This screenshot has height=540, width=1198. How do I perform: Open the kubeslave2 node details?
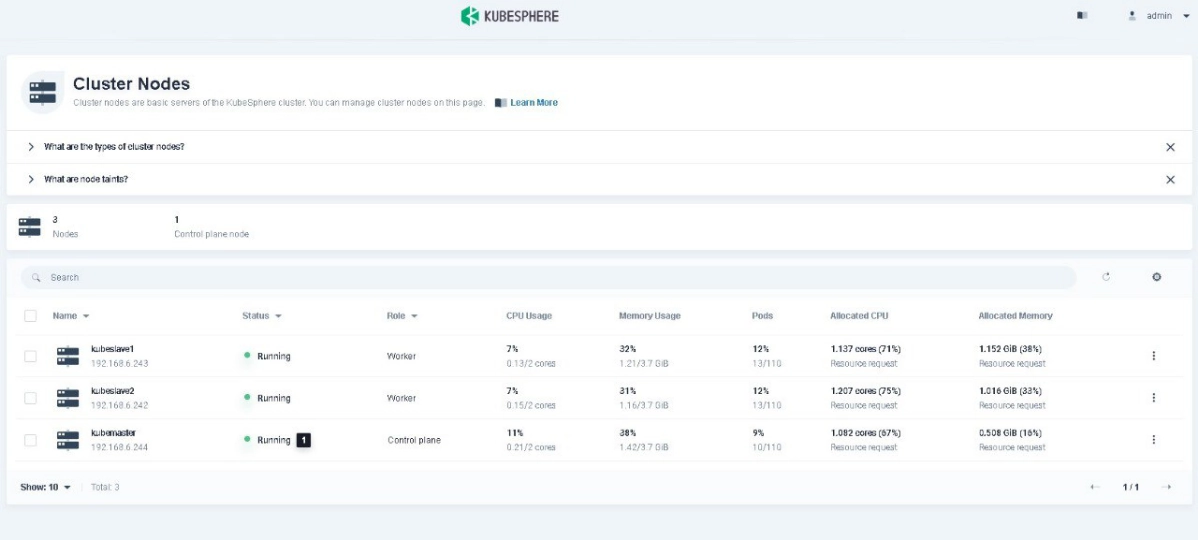pyautogui.click(x=112, y=391)
